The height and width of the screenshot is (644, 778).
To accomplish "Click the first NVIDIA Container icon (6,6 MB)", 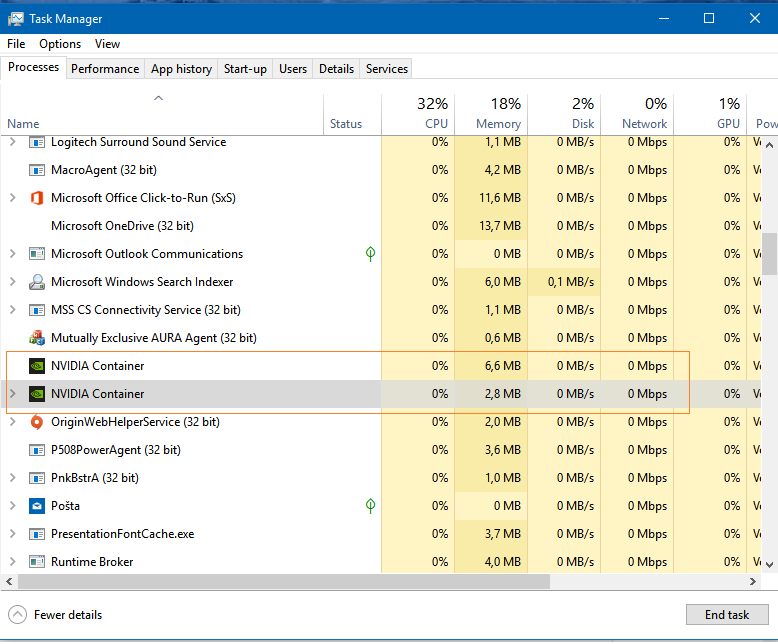I will [x=37, y=366].
